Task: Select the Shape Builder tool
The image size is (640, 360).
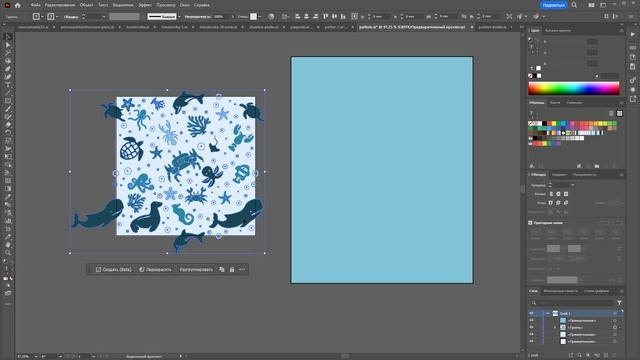Action: pos(8,165)
